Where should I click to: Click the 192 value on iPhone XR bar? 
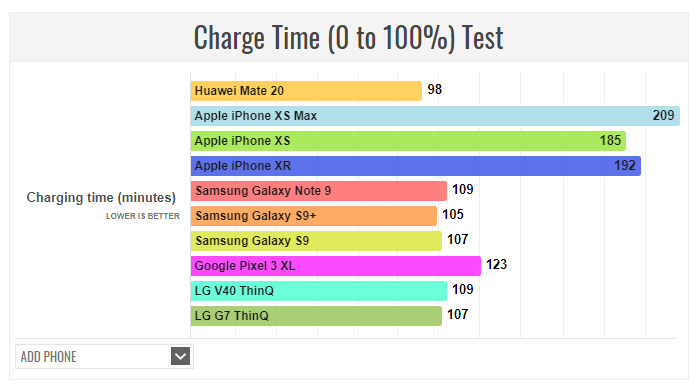(625, 166)
